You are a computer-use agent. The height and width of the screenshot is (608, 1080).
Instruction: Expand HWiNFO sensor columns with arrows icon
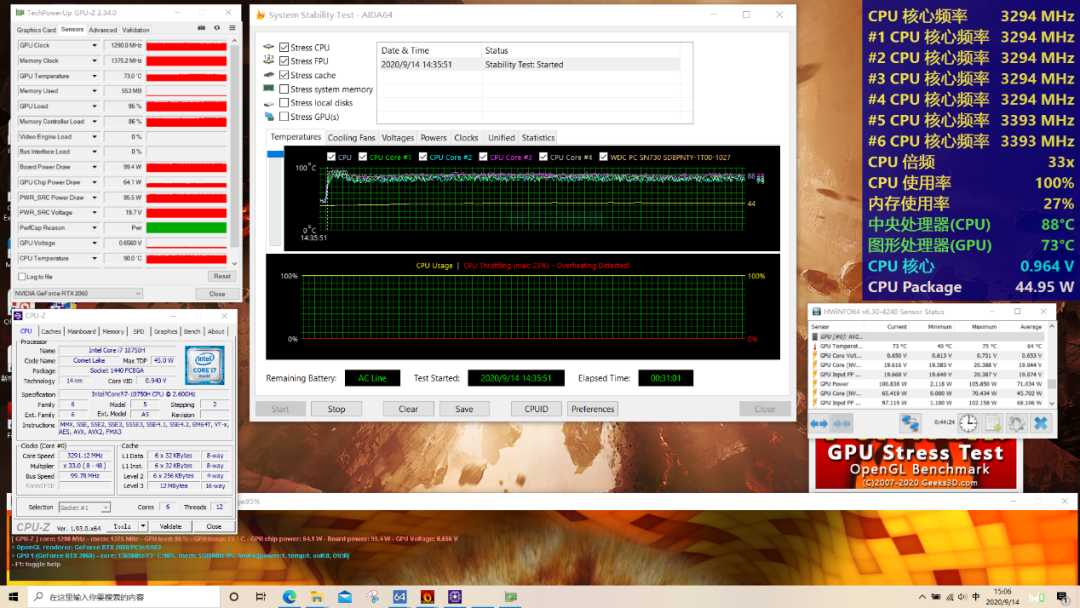[819, 423]
